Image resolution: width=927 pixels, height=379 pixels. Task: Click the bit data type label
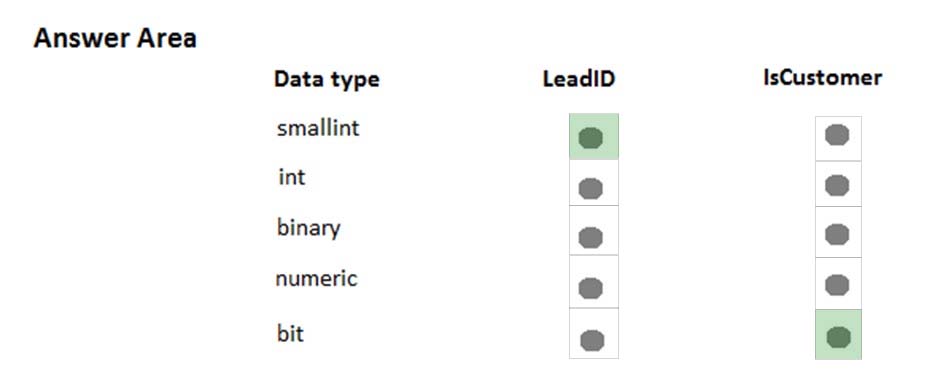pyautogui.click(x=290, y=333)
